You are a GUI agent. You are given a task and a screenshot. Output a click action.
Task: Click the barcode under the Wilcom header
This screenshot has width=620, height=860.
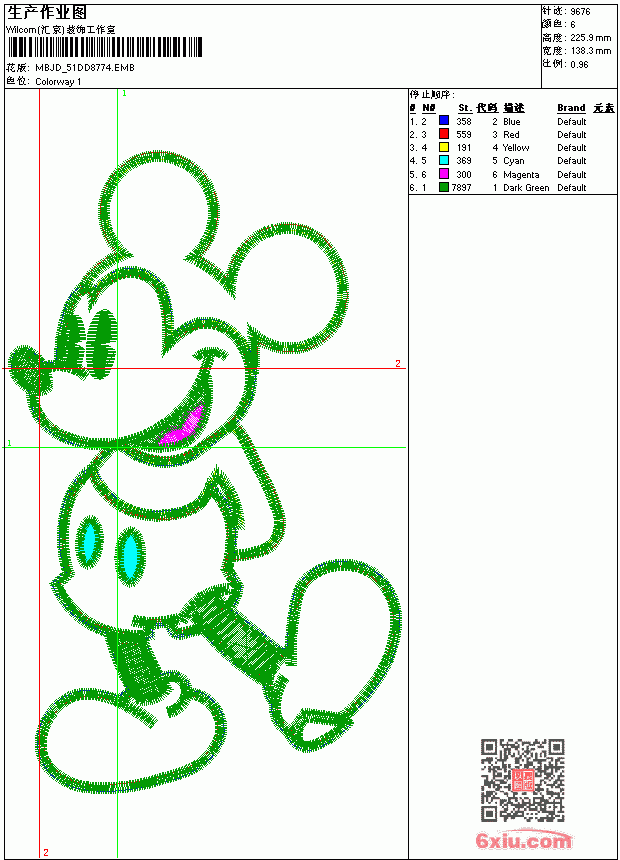104,47
